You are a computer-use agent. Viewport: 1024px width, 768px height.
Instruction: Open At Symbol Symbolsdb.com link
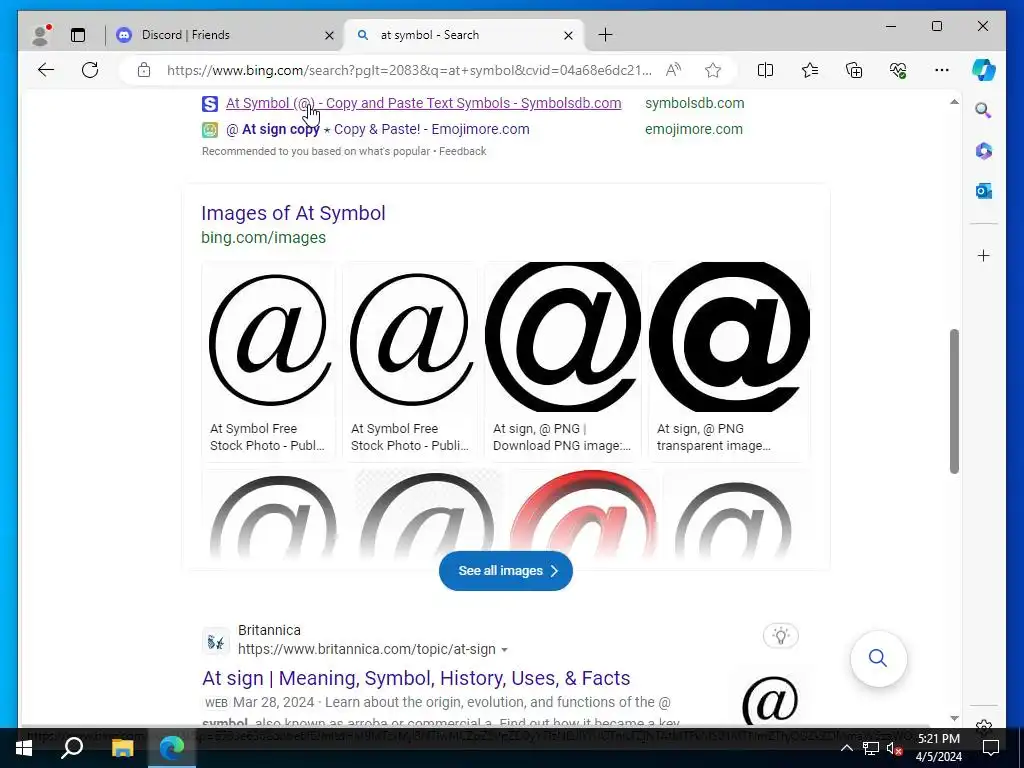pos(423,103)
